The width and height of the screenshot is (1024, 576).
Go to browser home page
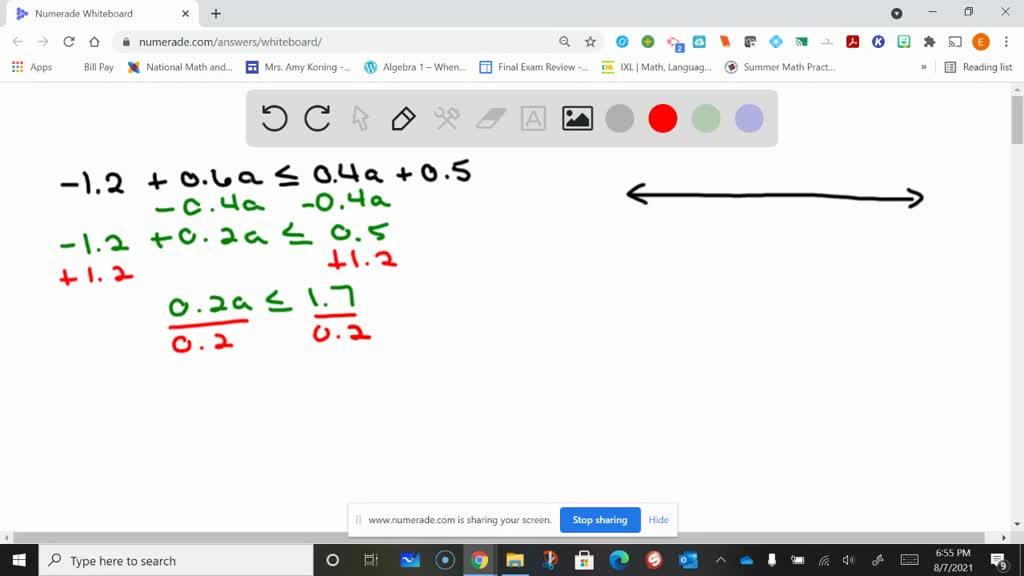94,42
